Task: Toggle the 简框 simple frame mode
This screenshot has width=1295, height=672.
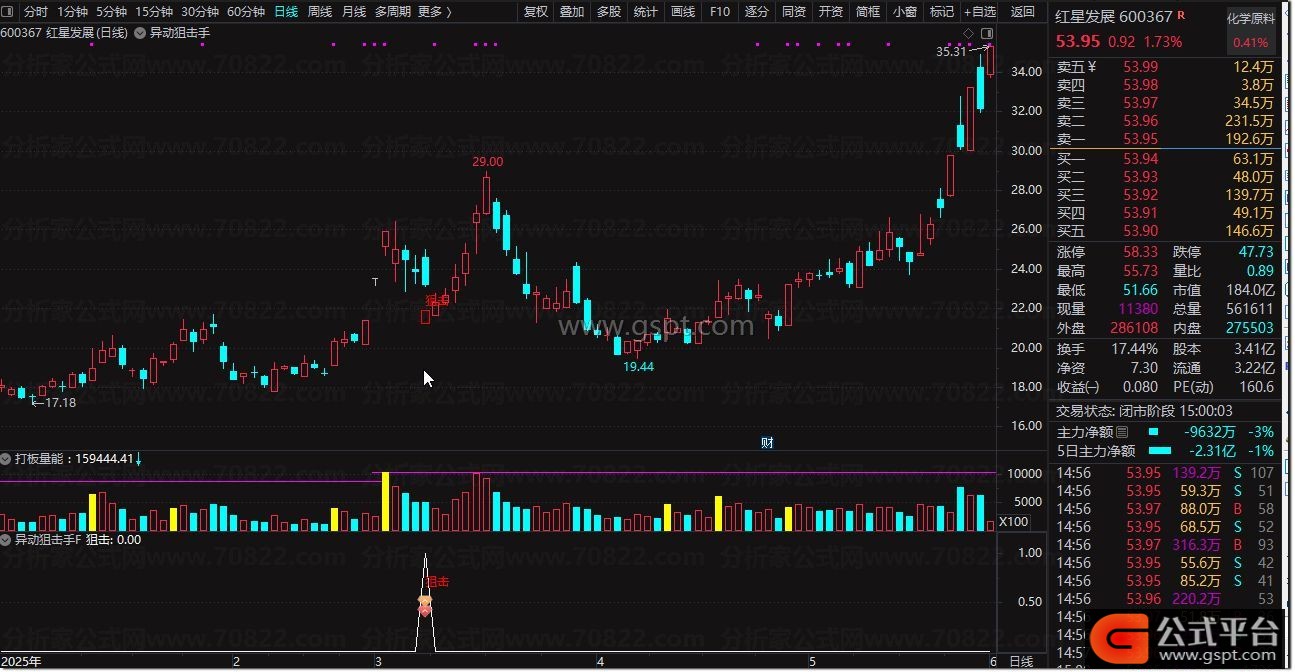Action: pyautogui.click(x=868, y=12)
